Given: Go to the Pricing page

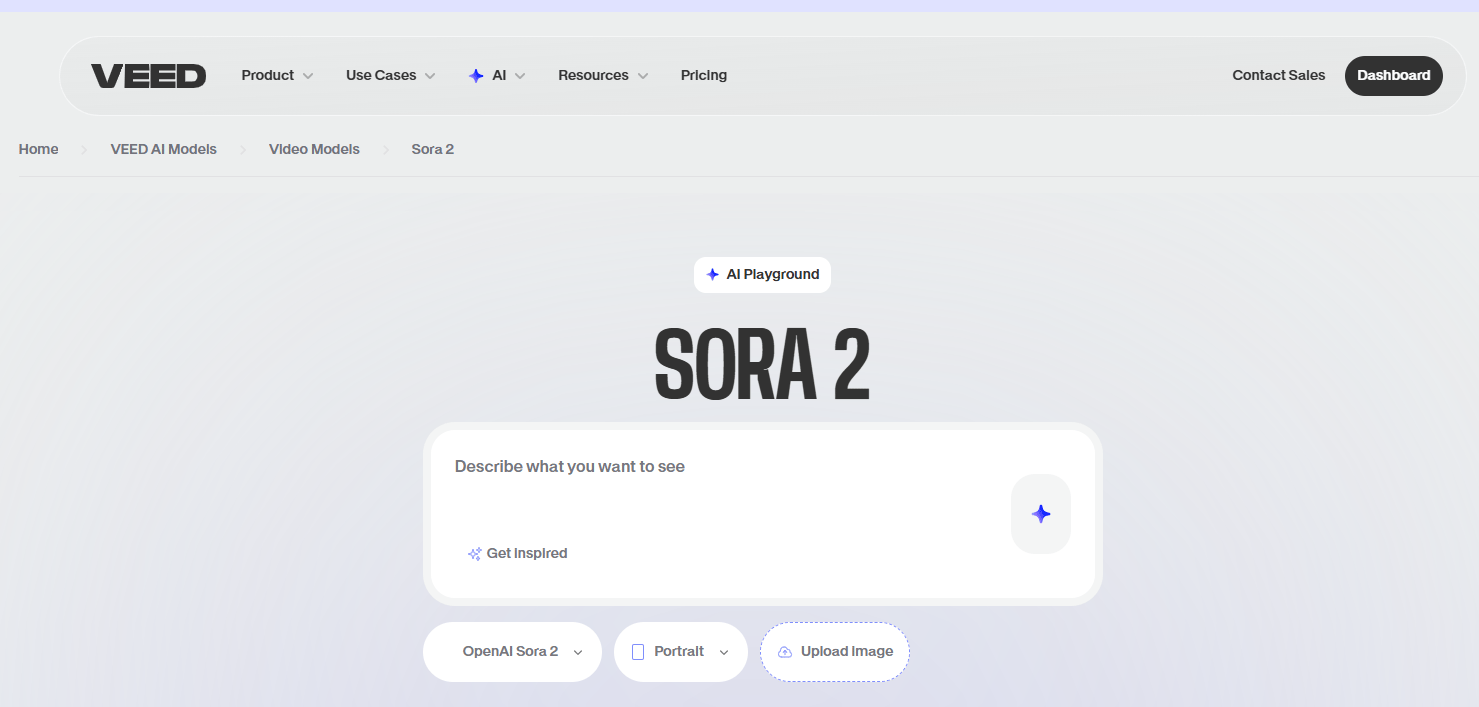Looking at the screenshot, I should pos(704,76).
